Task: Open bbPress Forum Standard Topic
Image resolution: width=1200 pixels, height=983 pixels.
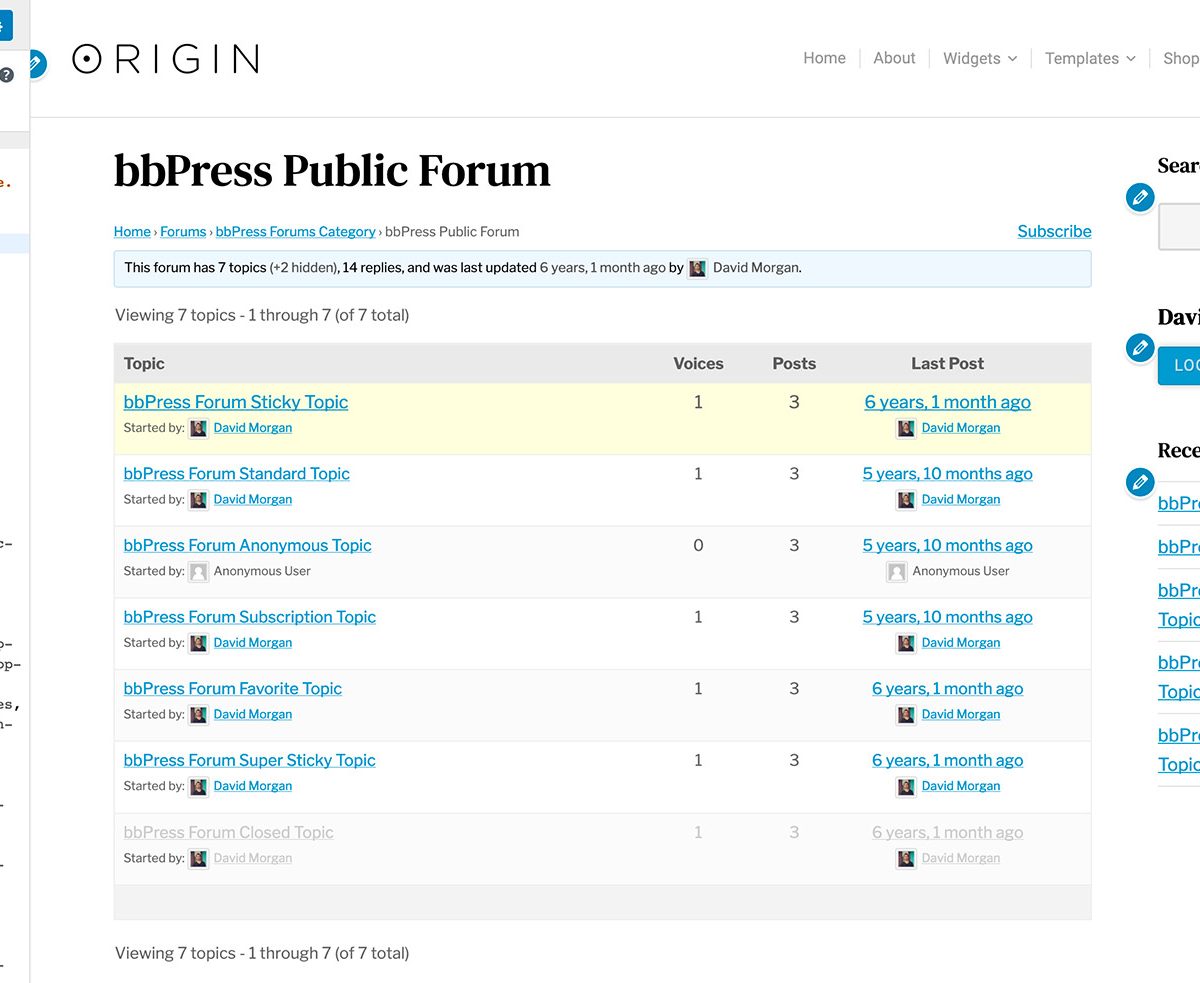Action: pos(237,474)
